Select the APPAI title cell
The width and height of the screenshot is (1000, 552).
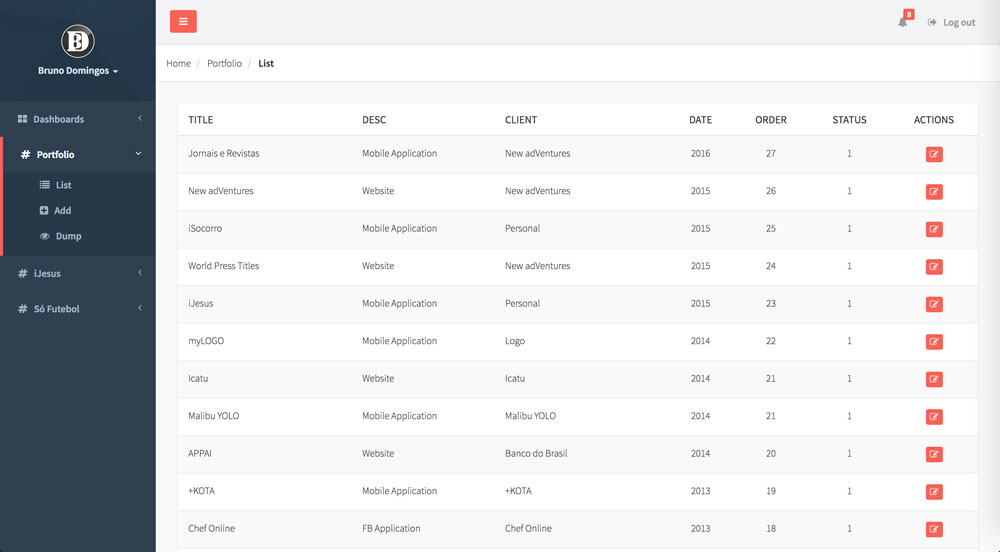(200, 453)
